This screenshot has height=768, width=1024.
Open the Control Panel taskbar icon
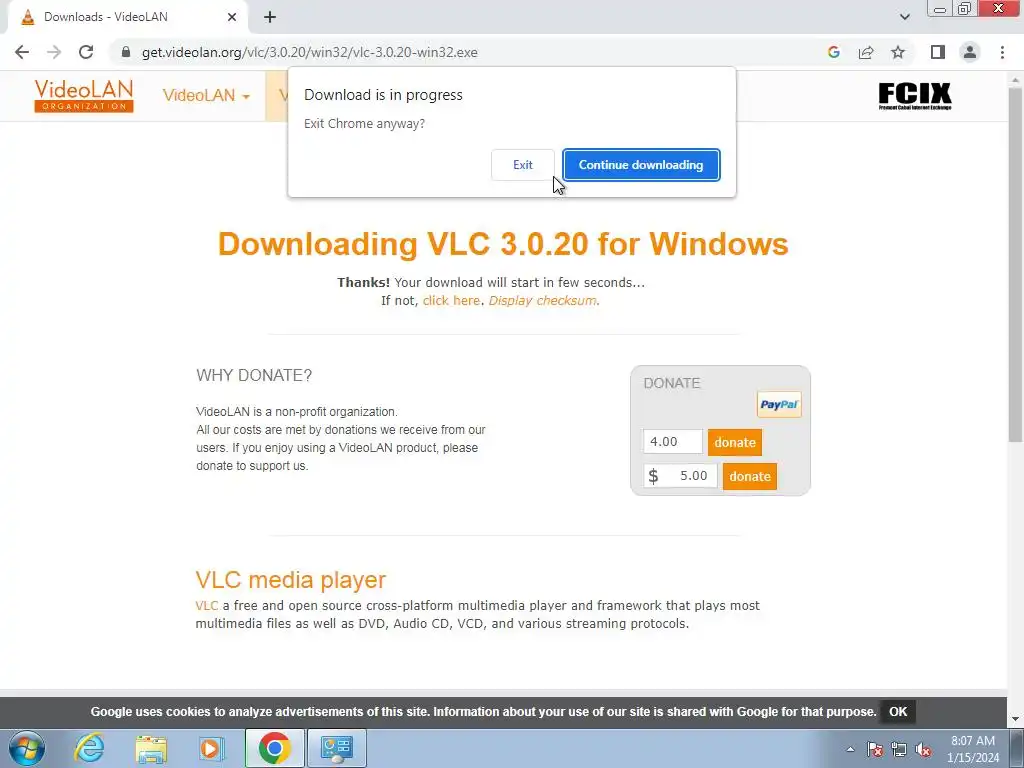[x=336, y=748]
